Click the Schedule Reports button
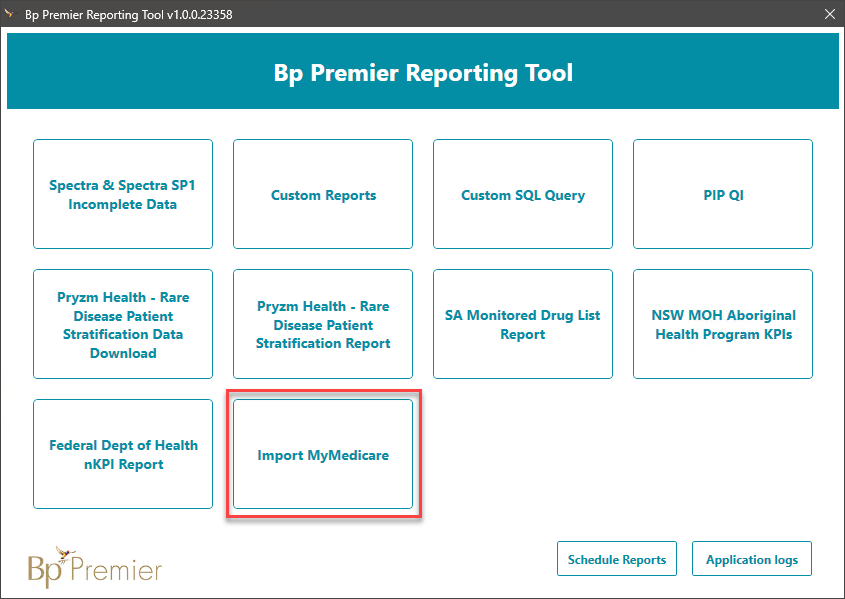845x599 pixels. [617, 559]
